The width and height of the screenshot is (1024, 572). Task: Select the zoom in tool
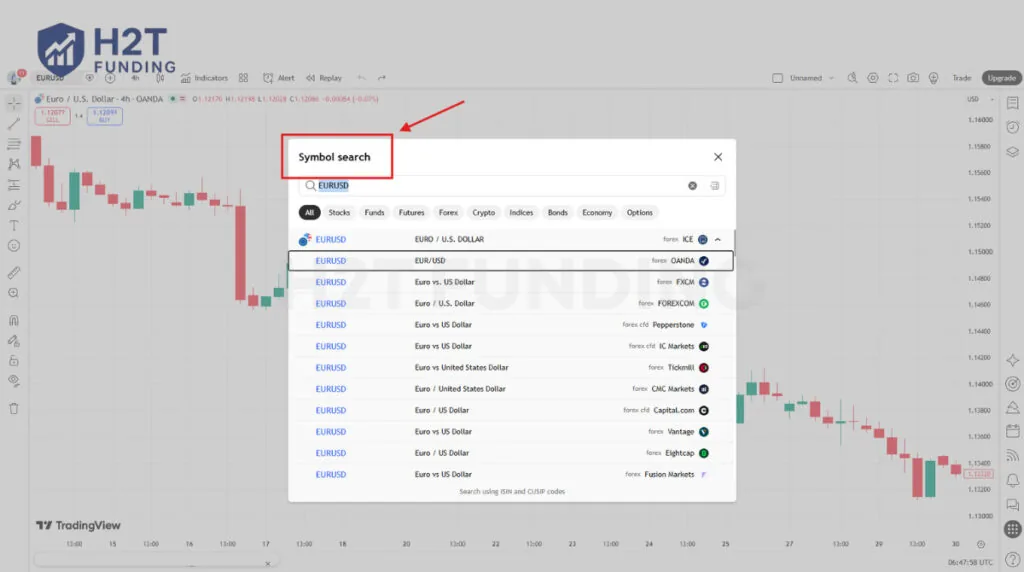[14, 293]
